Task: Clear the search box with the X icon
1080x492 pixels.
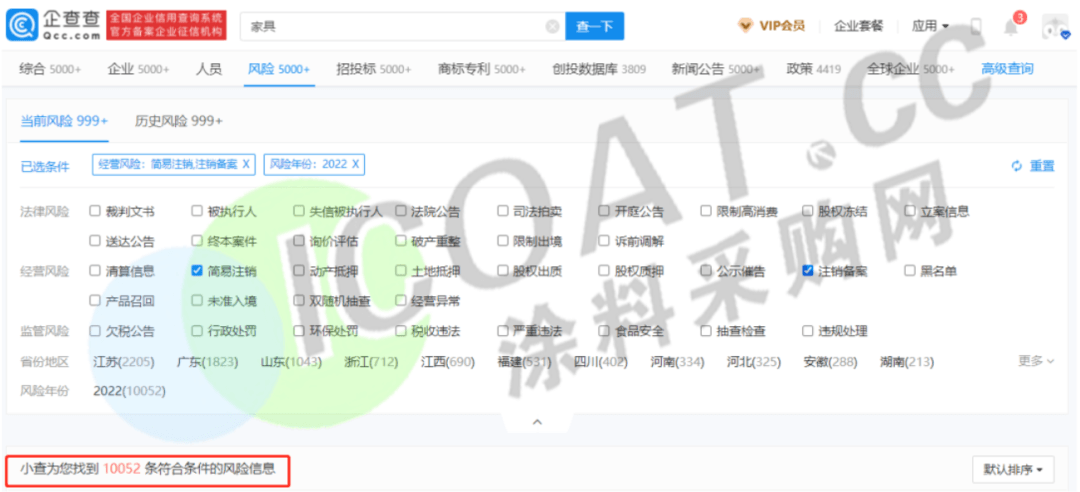Action: 552,27
